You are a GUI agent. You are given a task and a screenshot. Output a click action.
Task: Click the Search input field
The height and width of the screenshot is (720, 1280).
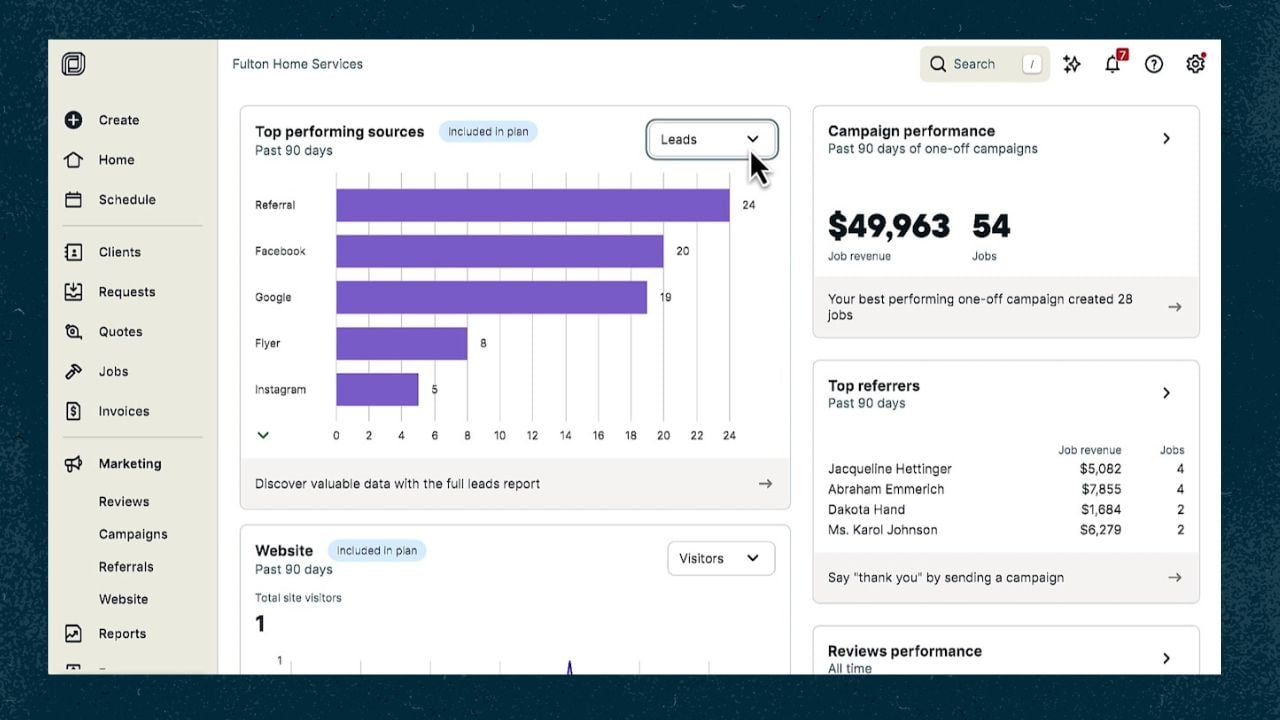pyautogui.click(x=984, y=64)
